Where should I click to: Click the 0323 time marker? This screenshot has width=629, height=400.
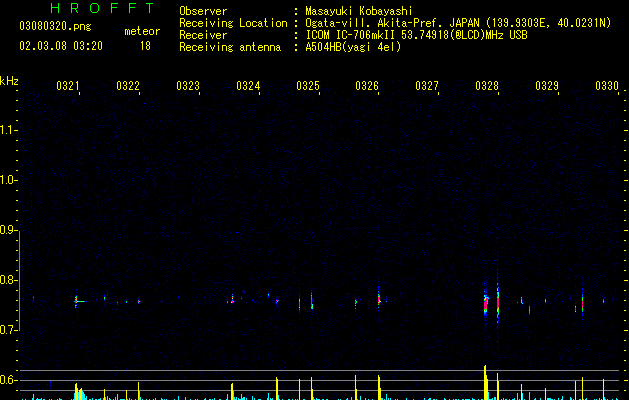click(188, 86)
